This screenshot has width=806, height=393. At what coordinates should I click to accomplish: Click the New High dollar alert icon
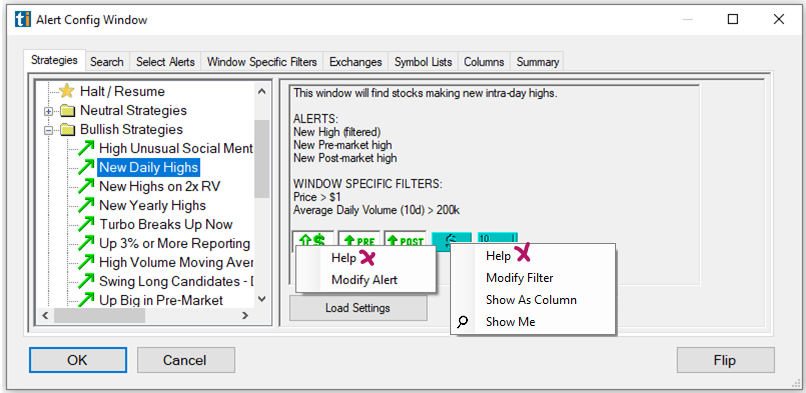[x=313, y=239]
